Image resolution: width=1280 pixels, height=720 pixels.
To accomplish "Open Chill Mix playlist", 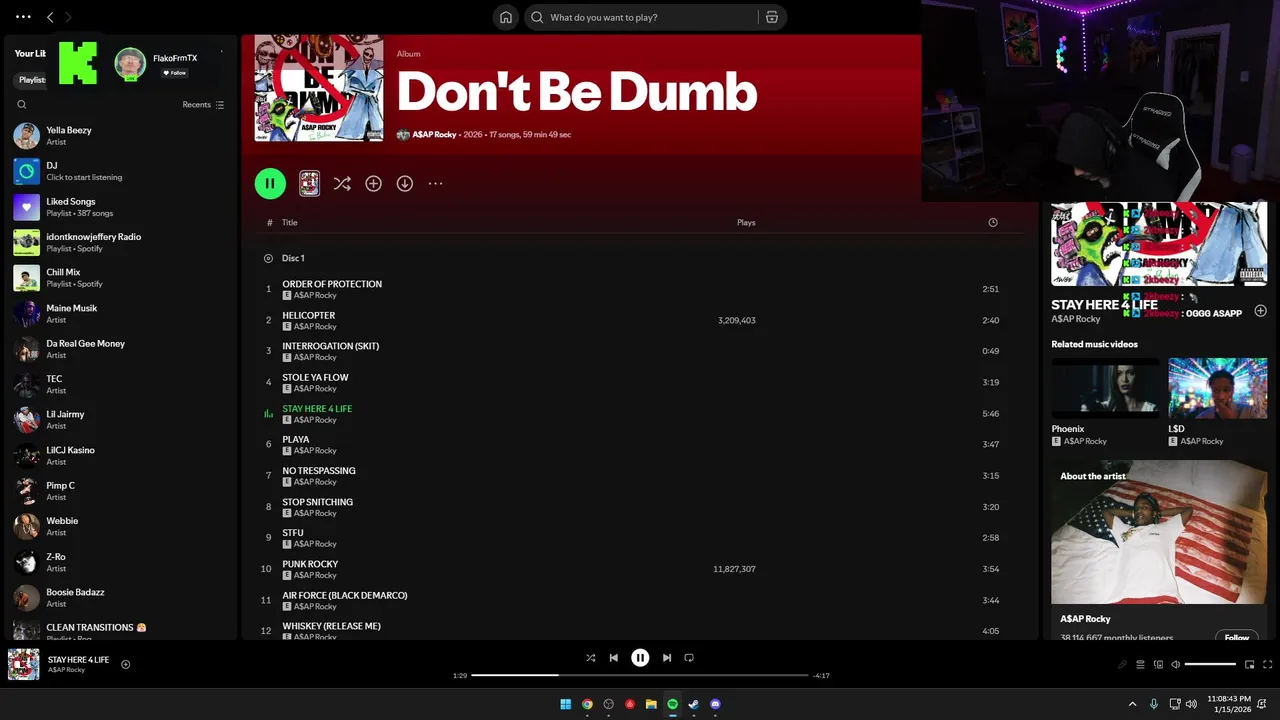I will 120,278.
